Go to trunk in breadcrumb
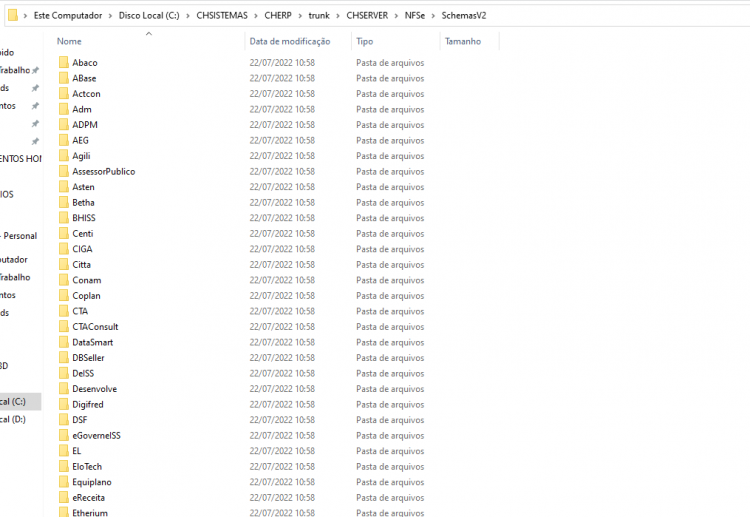Screen dimensions: 750x517 coord(319,15)
